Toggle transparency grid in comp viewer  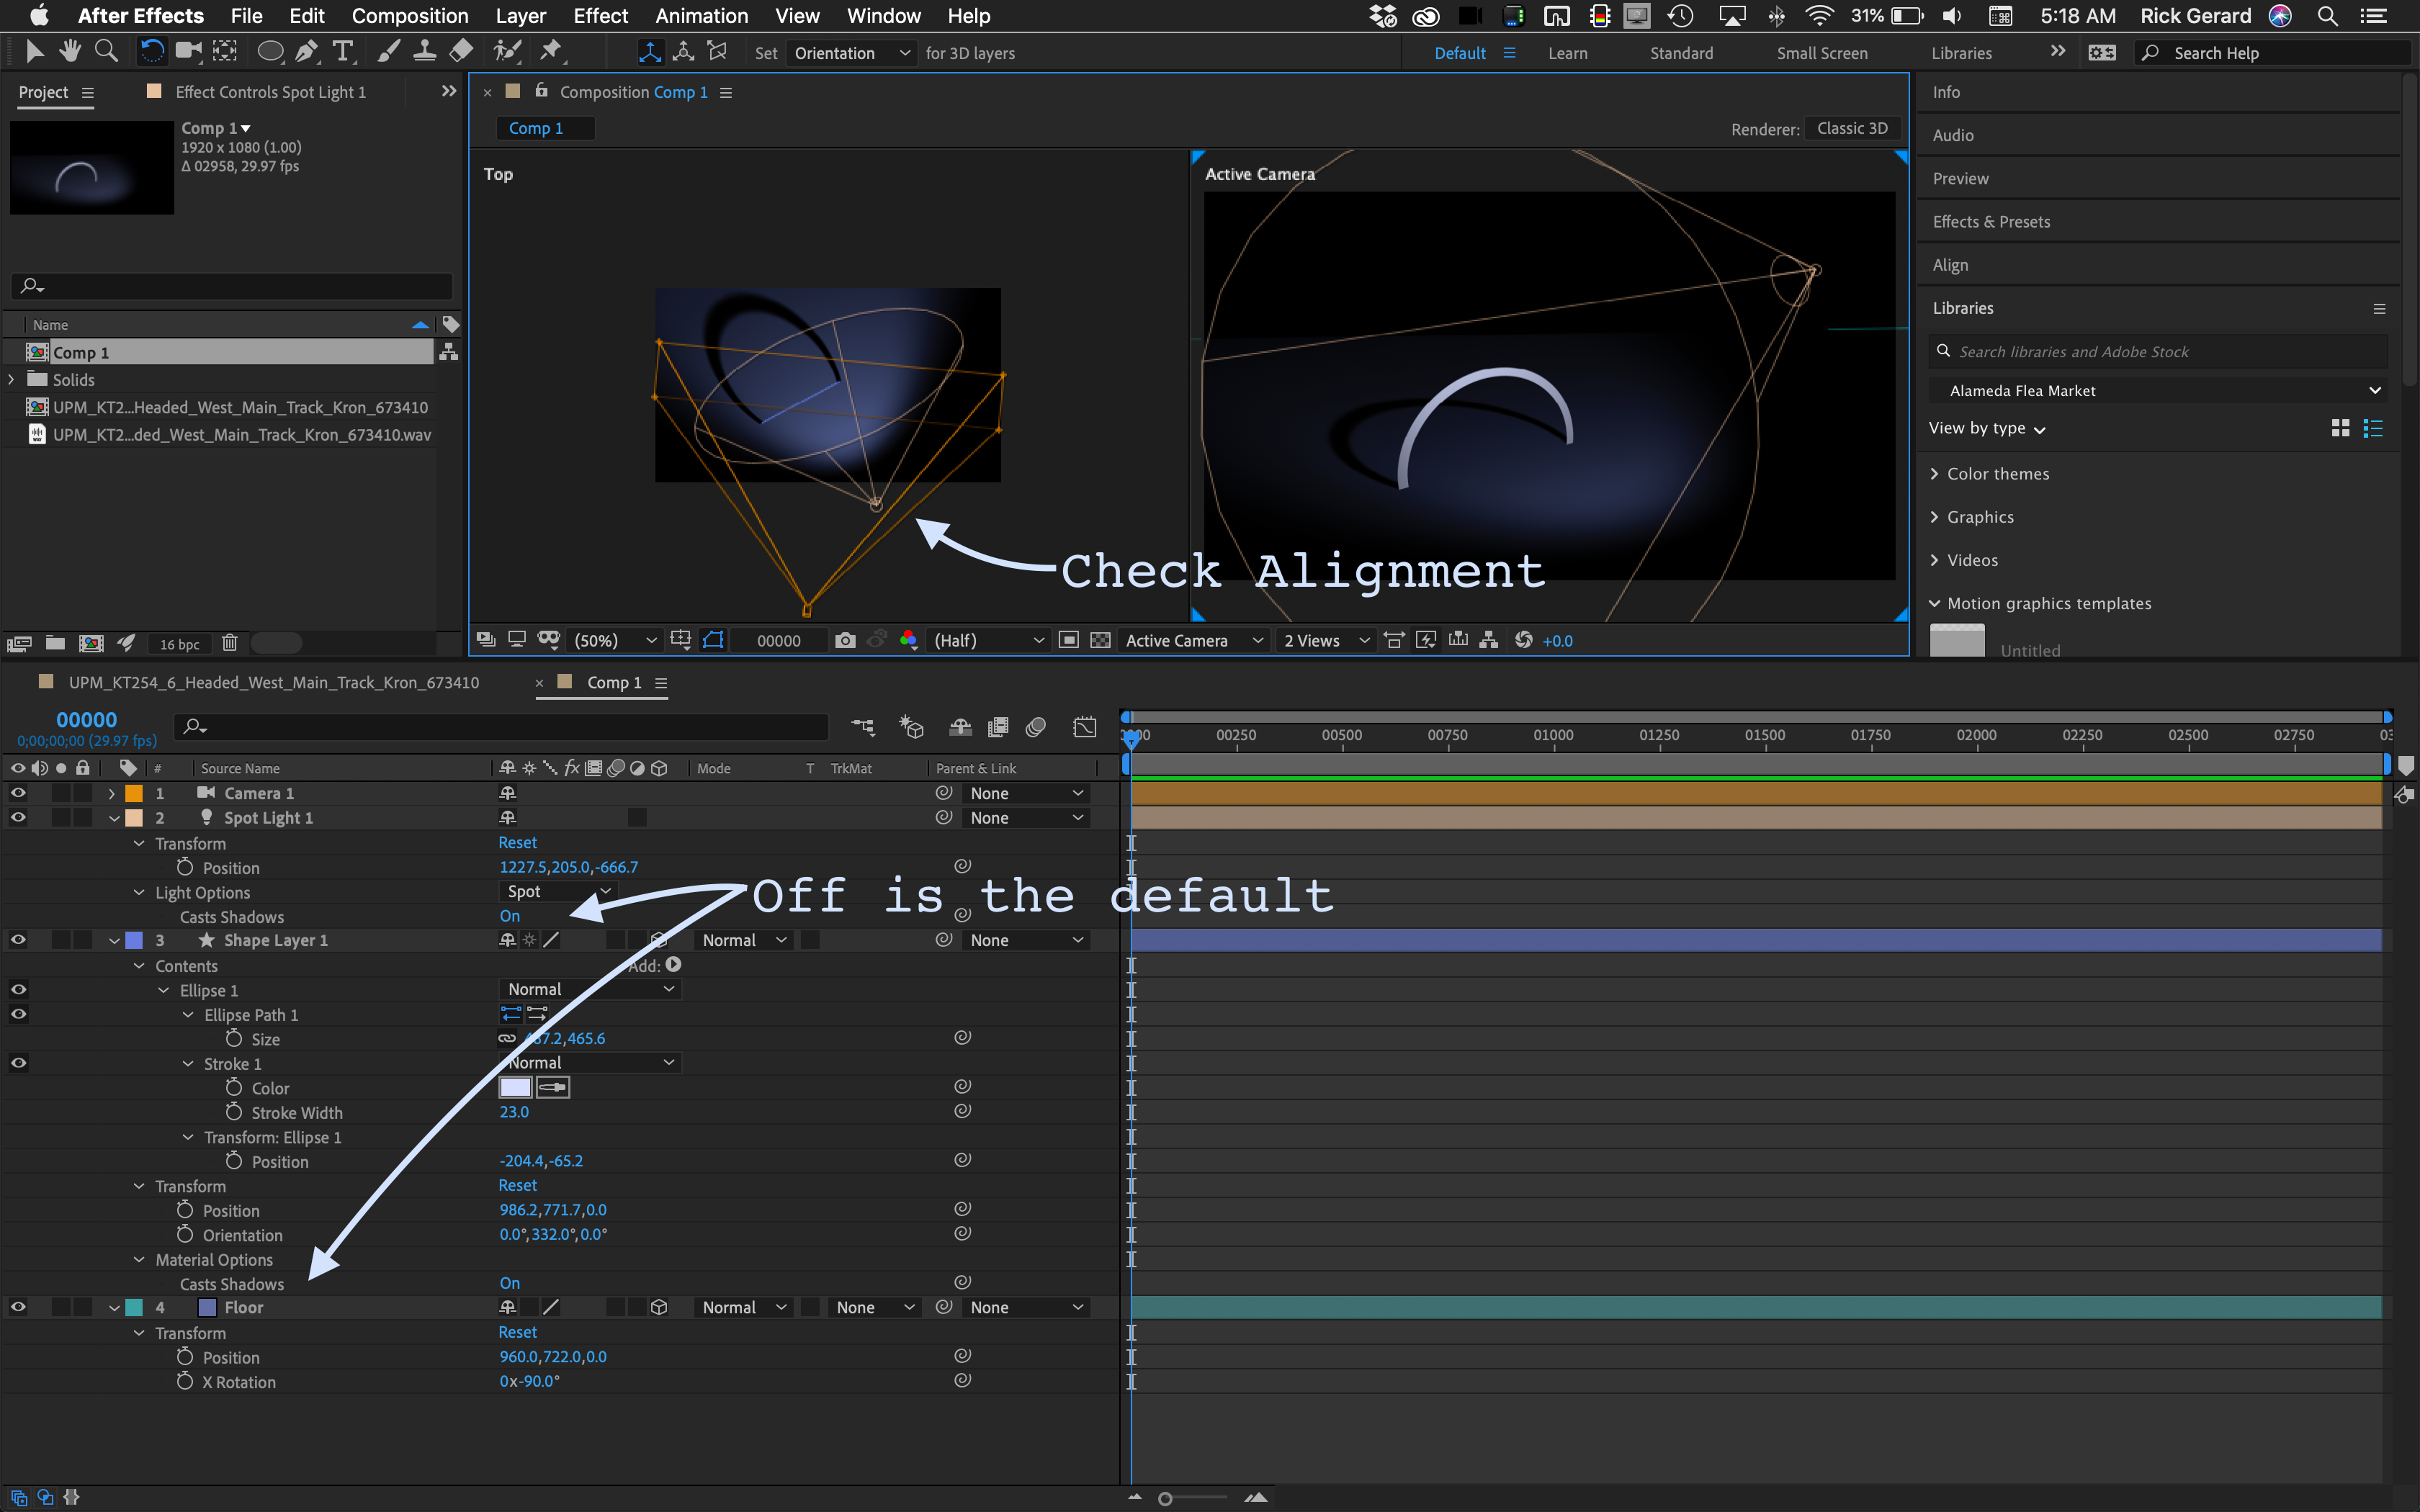tap(1100, 640)
